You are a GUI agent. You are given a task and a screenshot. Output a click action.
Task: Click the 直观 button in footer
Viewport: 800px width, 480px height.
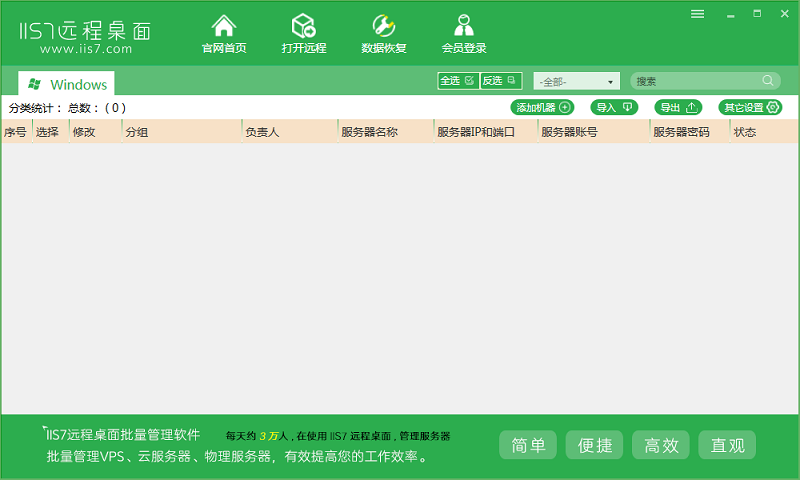click(727, 445)
